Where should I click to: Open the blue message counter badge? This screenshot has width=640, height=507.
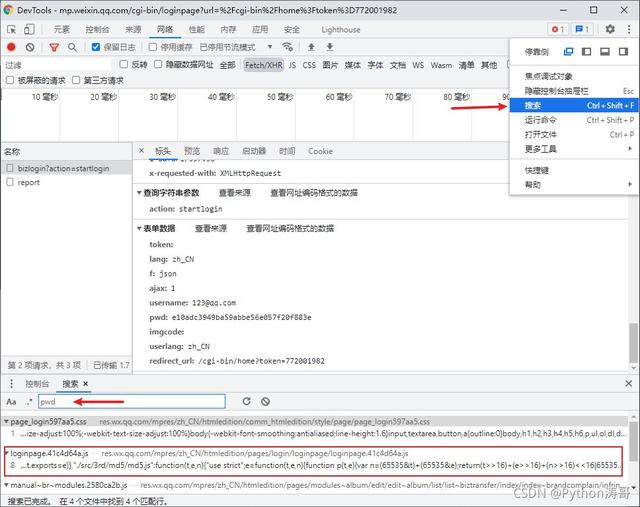click(x=582, y=29)
